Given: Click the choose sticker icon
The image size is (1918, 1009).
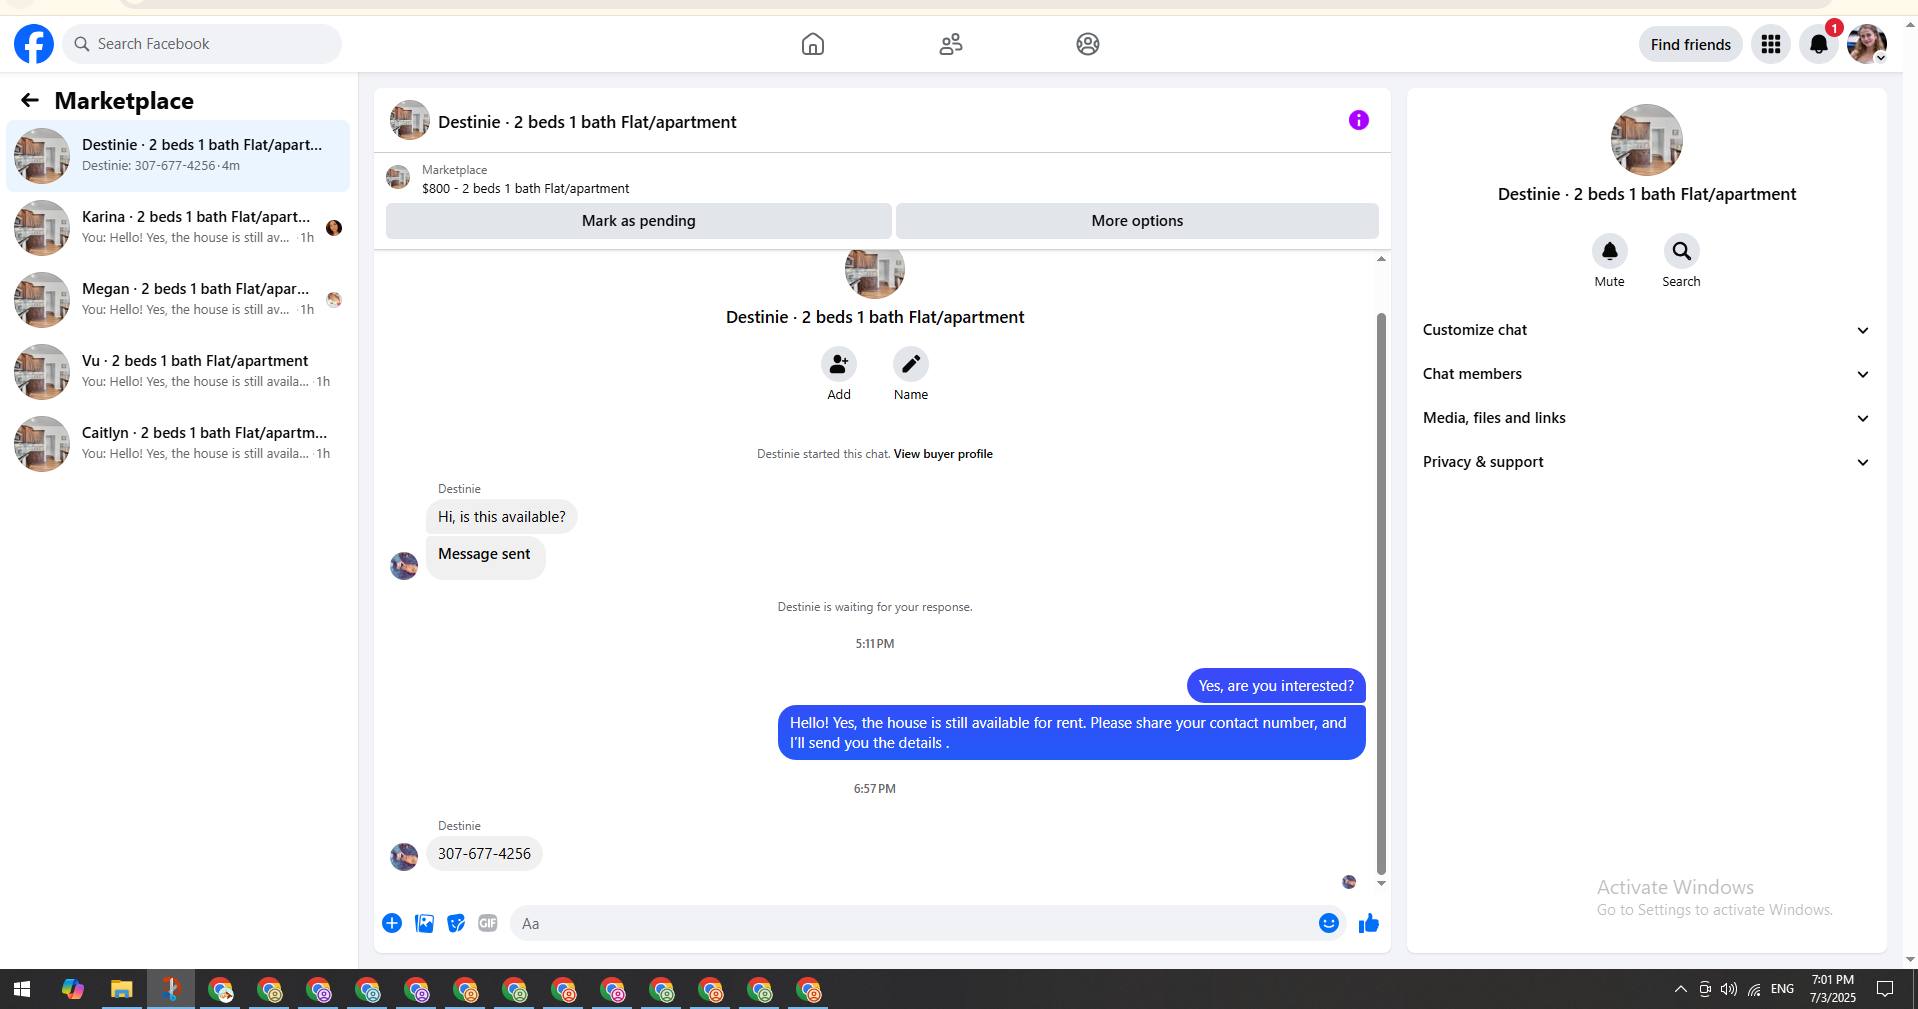Looking at the screenshot, I should click(456, 923).
